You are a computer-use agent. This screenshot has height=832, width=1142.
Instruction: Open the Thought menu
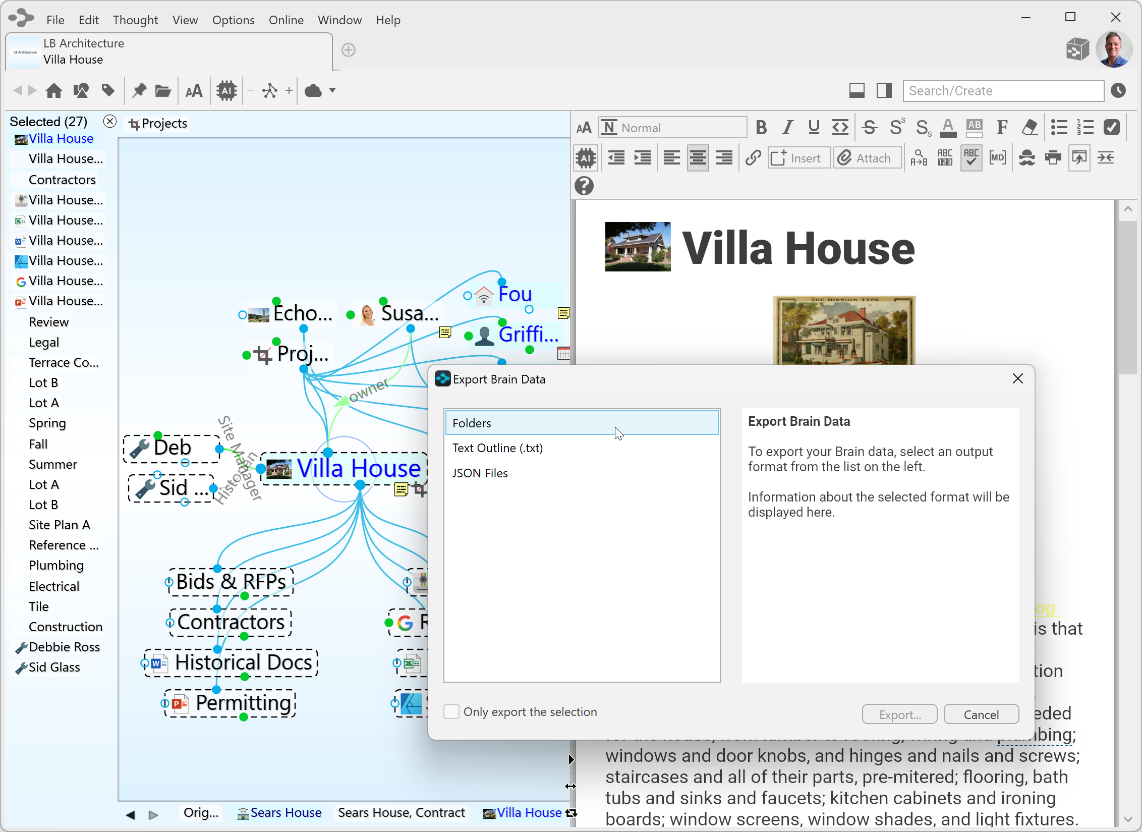pyautogui.click(x=135, y=20)
